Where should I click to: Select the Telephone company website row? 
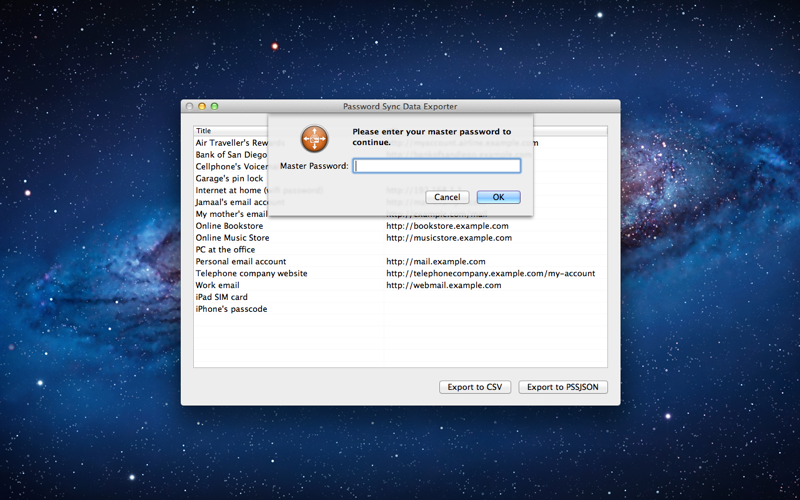pos(400,273)
